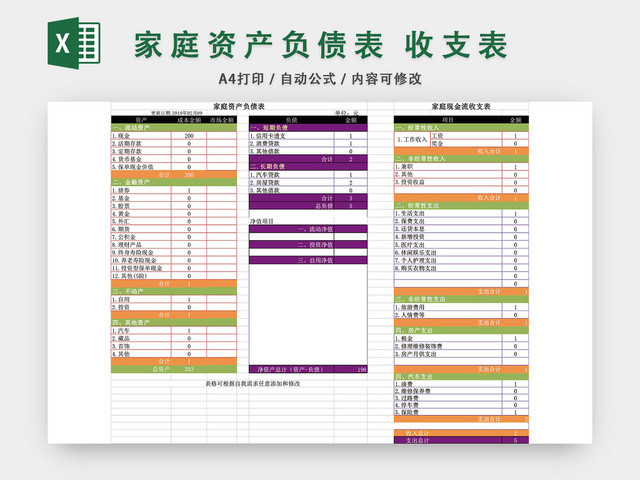
Task: Click '净资产总计（资产-负债）' row
Action: point(308,369)
